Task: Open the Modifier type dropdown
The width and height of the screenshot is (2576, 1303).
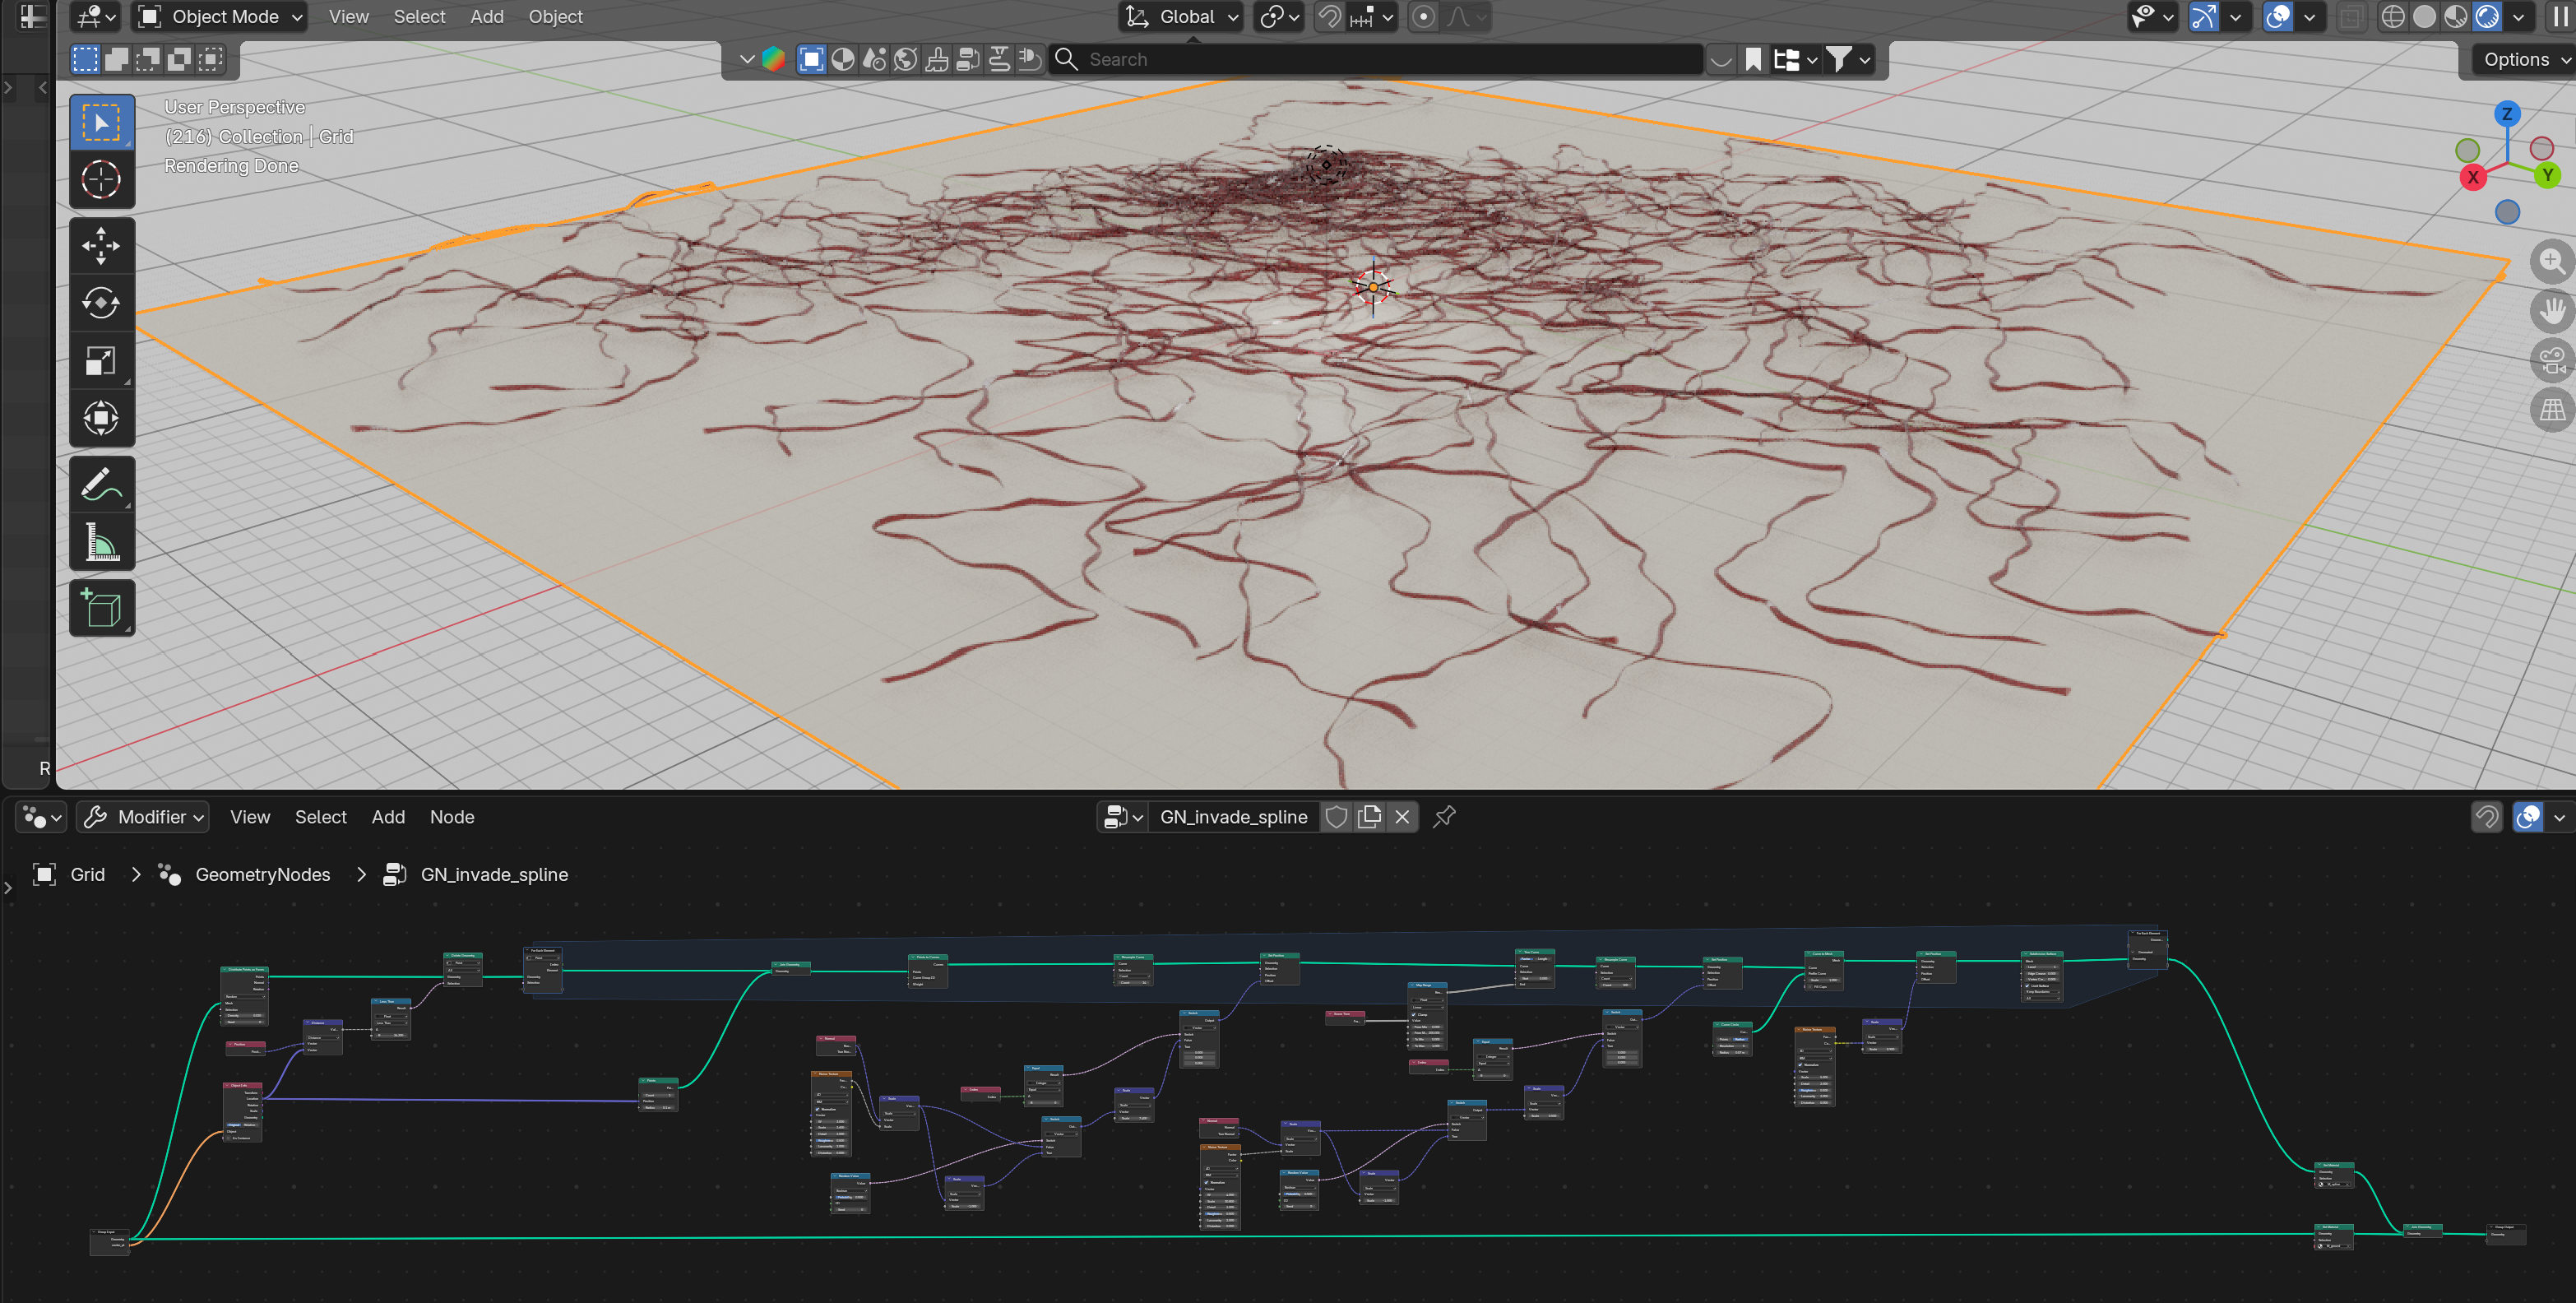Action: pyautogui.click(x=143, y=817)
